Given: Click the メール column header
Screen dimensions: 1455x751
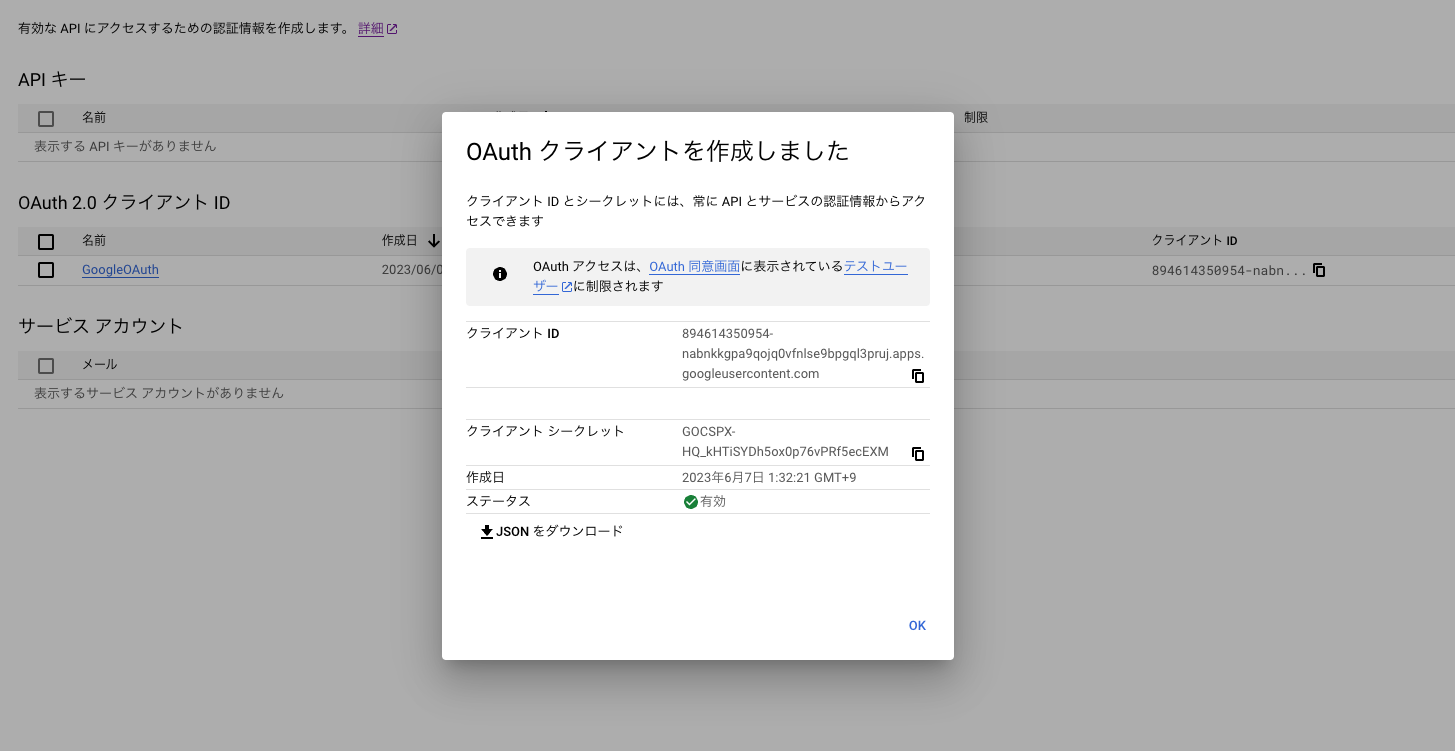Looking at the screenshot, I should (99, 365).
